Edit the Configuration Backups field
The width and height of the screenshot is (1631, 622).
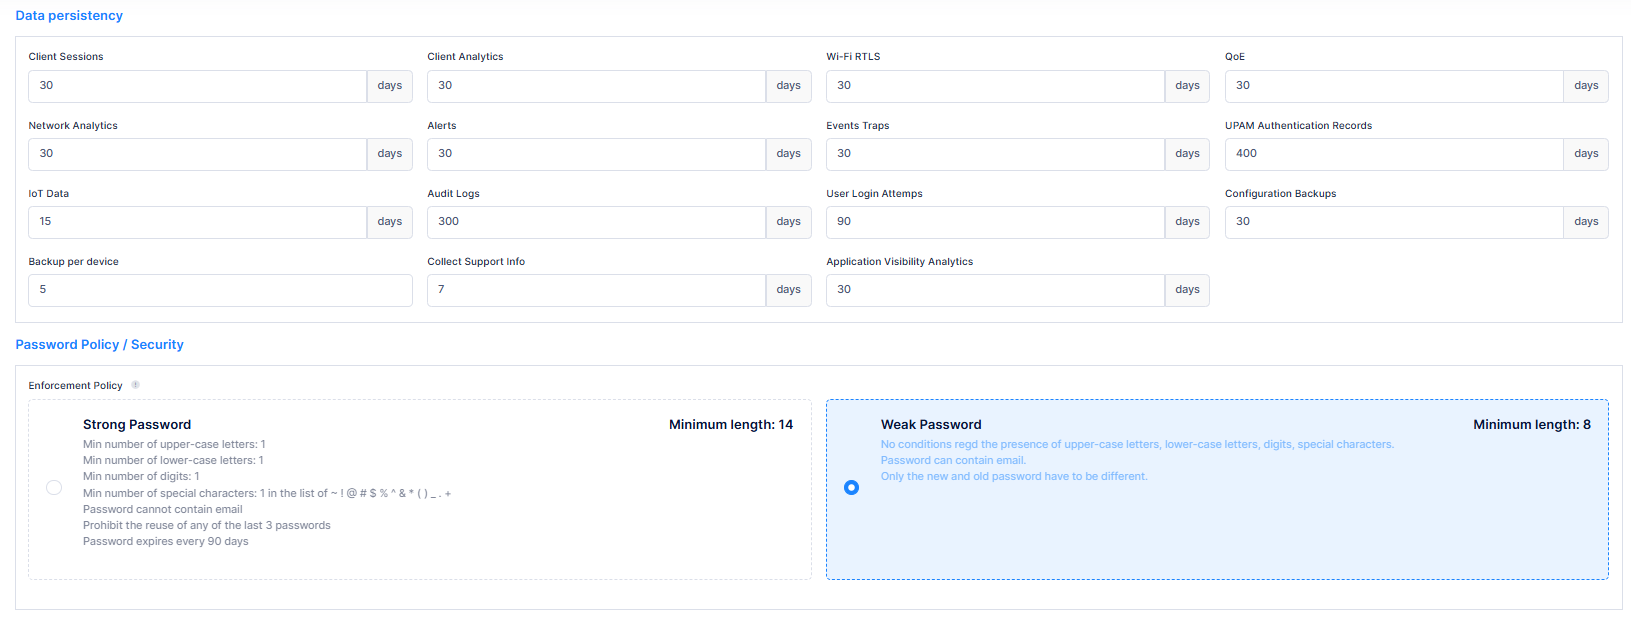1393,222
